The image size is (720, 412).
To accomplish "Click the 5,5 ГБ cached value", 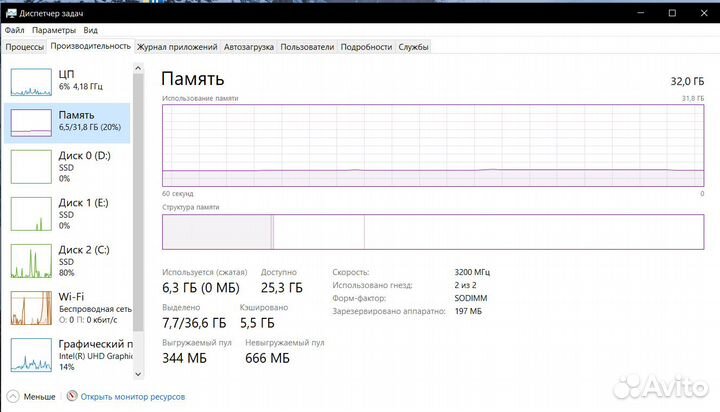I will pyautogui.click(x=257, y=323).
